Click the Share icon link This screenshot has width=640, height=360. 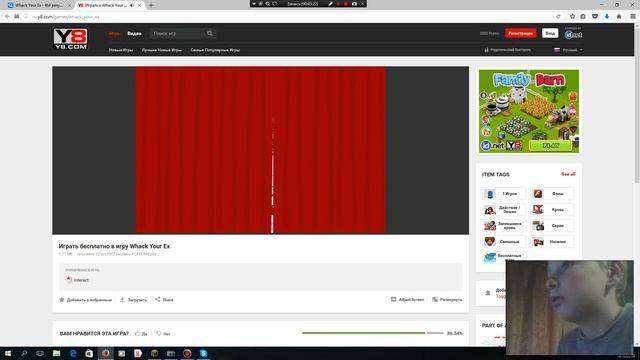click(164, 300)
